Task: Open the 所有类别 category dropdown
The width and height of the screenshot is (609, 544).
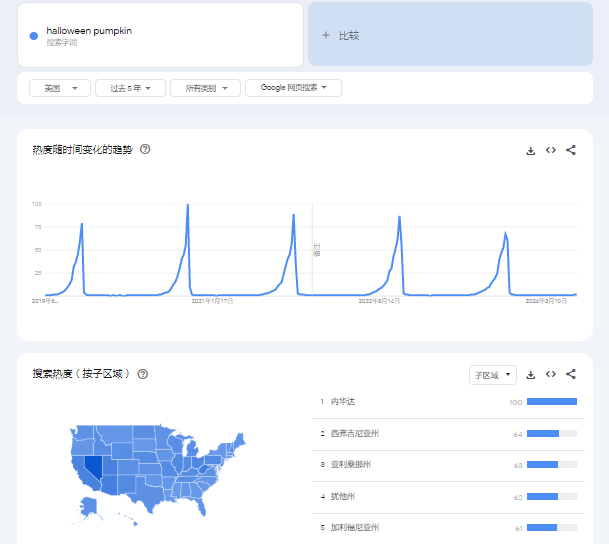Action: coord(205,88)
